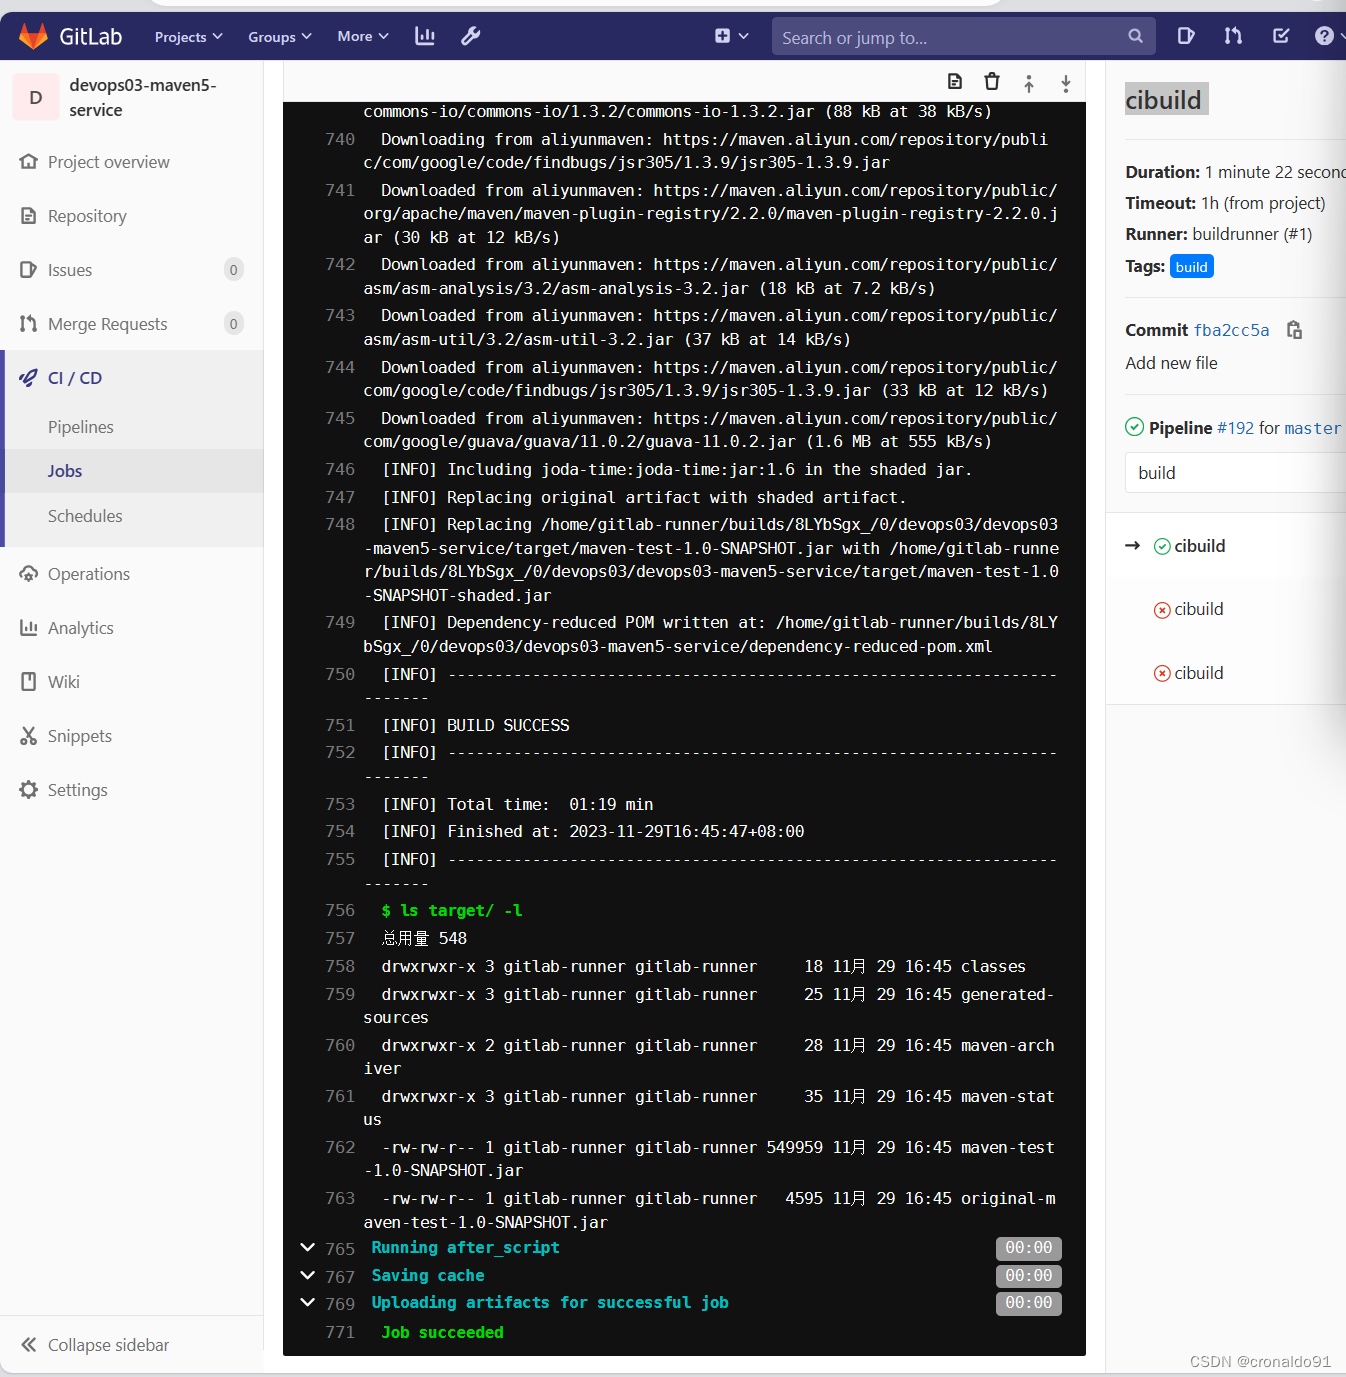Open the raw job log view
1346x1377 pixels.
(954, 81)
